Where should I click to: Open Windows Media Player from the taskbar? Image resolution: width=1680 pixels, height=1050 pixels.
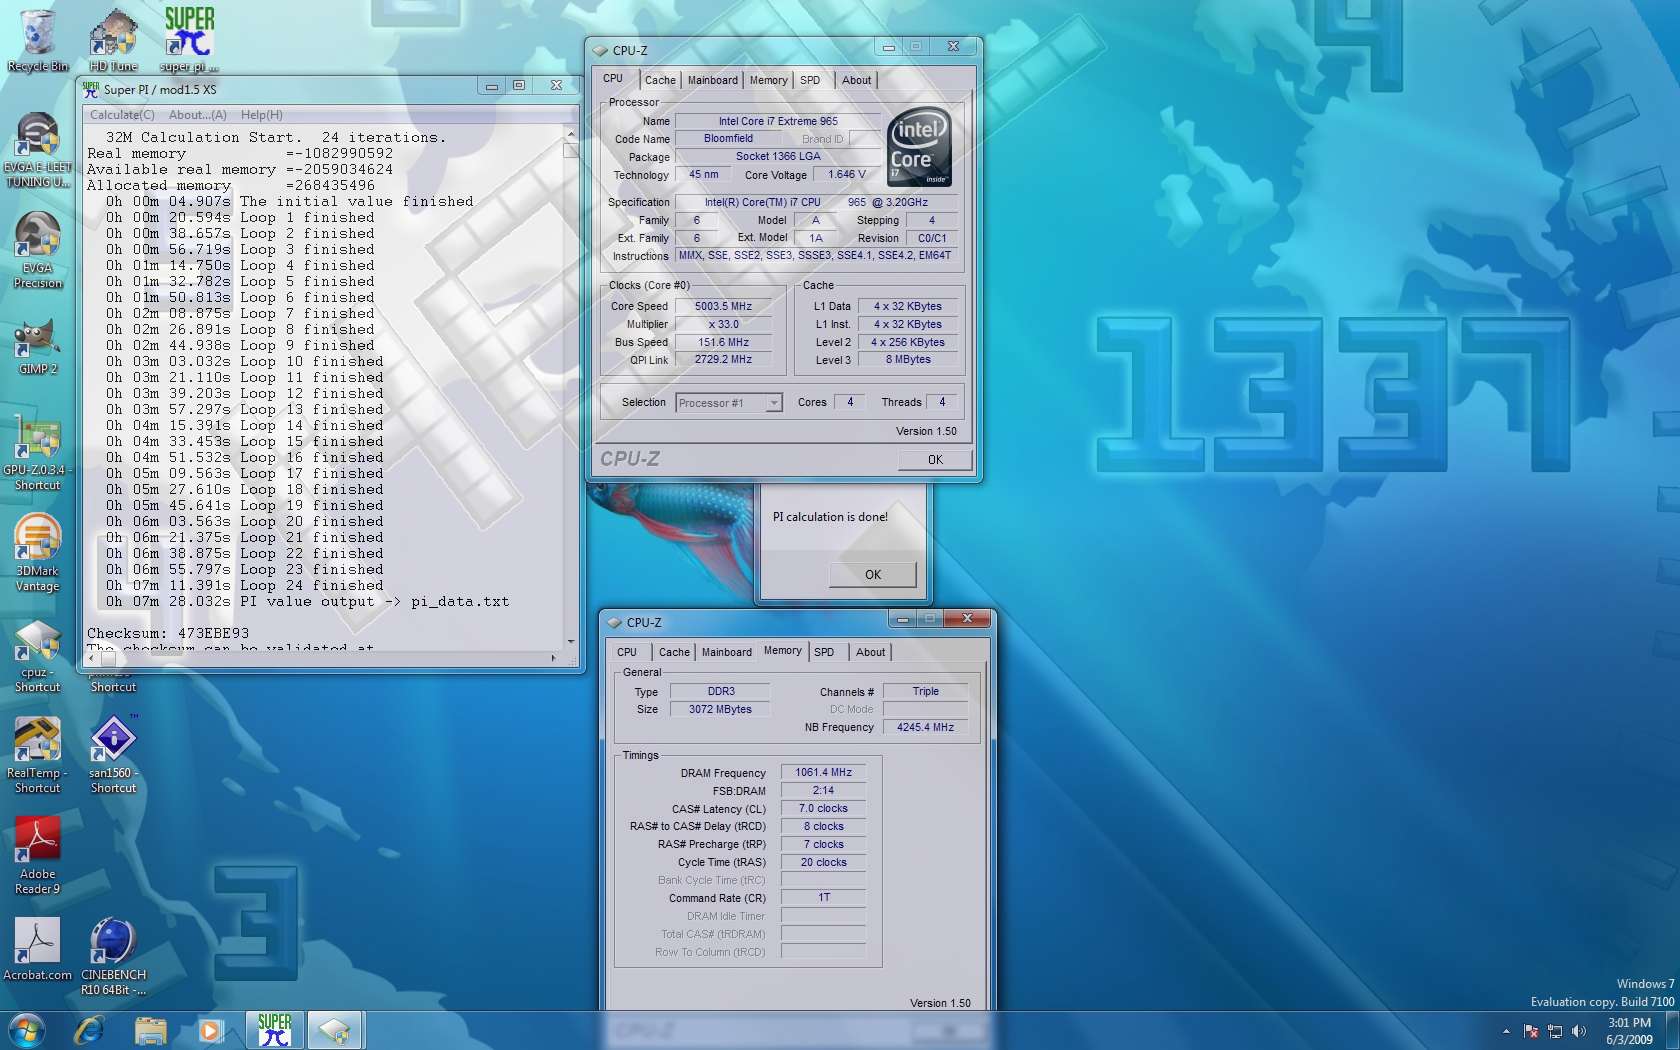[210, 1030]
